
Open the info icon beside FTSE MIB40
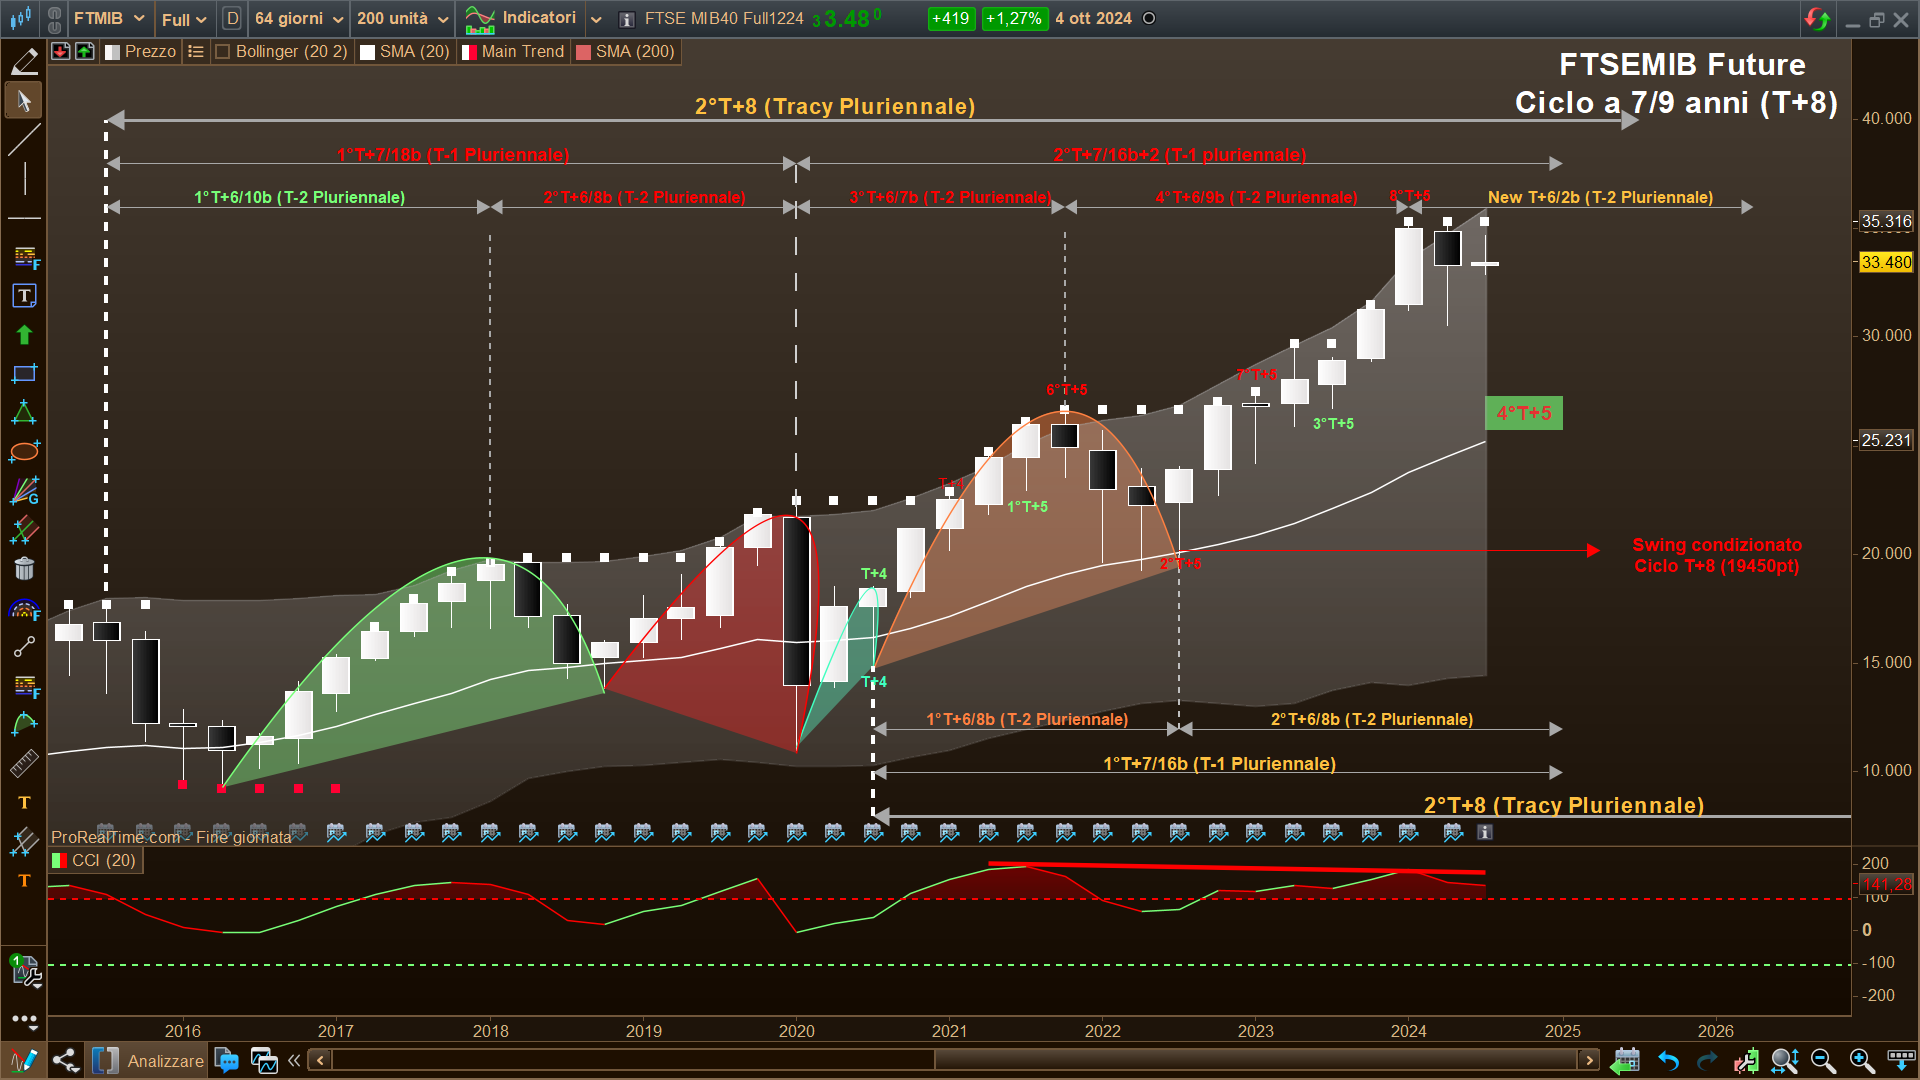pyautogui.click(x=627, y=19)
